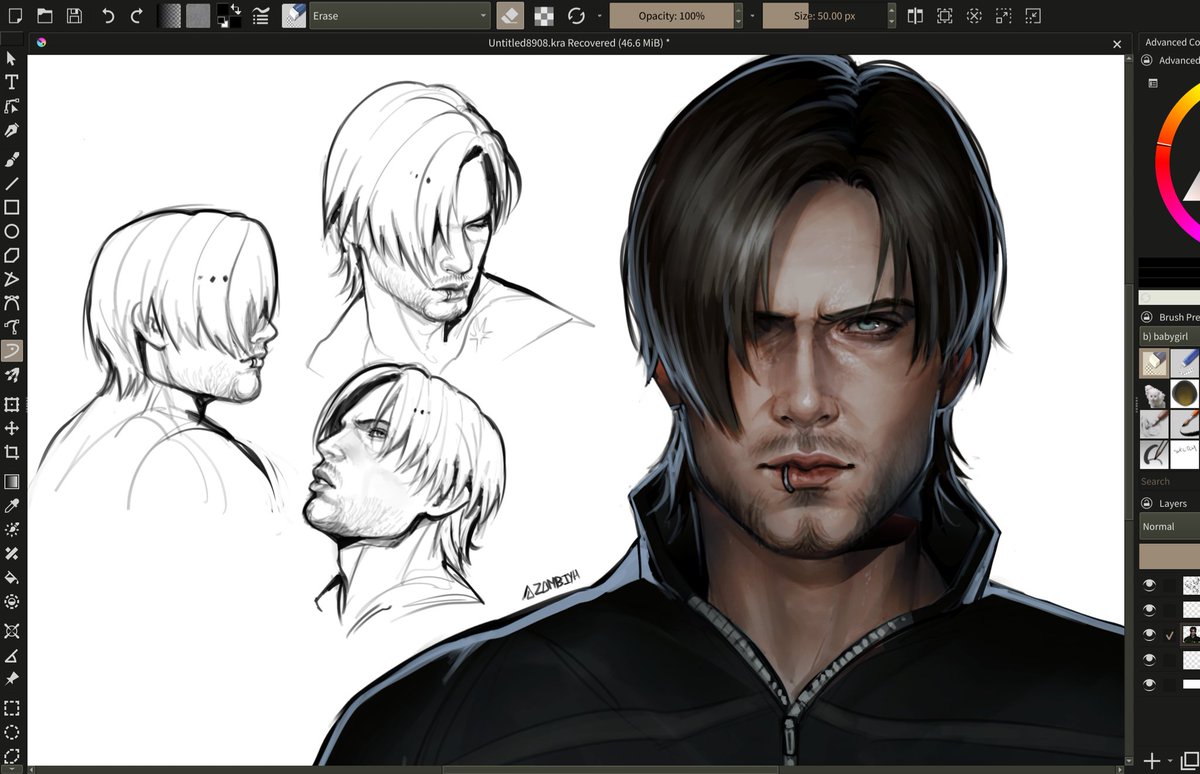The image size is (1200, 774).
Task: Switch to Advanced Color Selector tab
Action: [x=1172, y=42]
